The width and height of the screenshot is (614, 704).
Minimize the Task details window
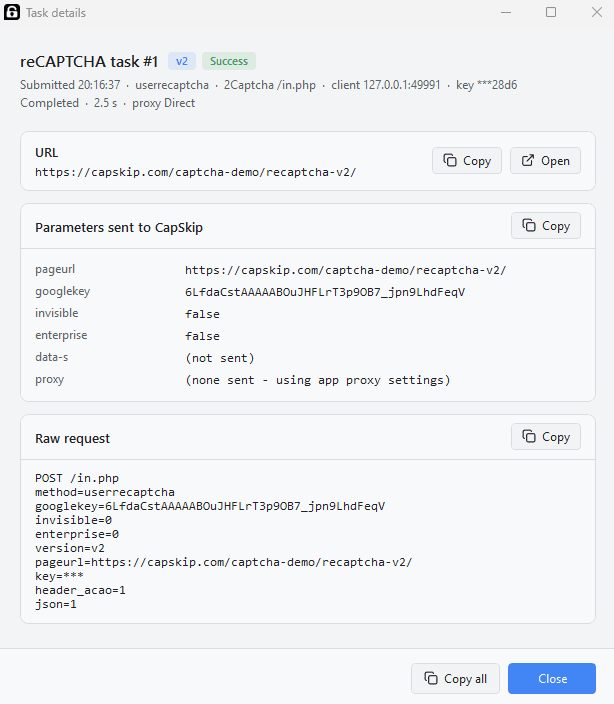[x=506, y=12]
